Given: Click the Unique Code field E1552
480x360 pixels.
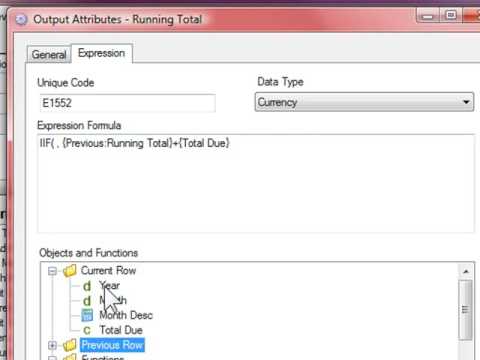Looking at the screenshot, I should [x=127, y=103].
